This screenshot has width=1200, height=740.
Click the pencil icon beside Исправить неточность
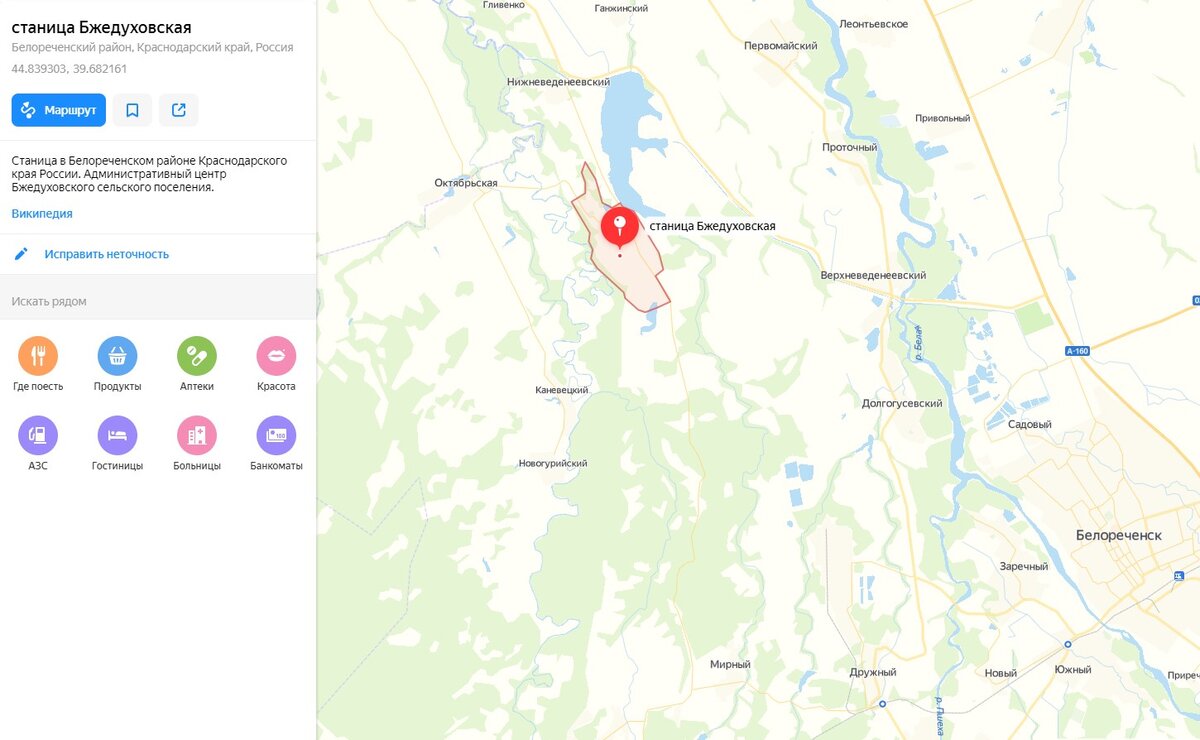point(21,254)
